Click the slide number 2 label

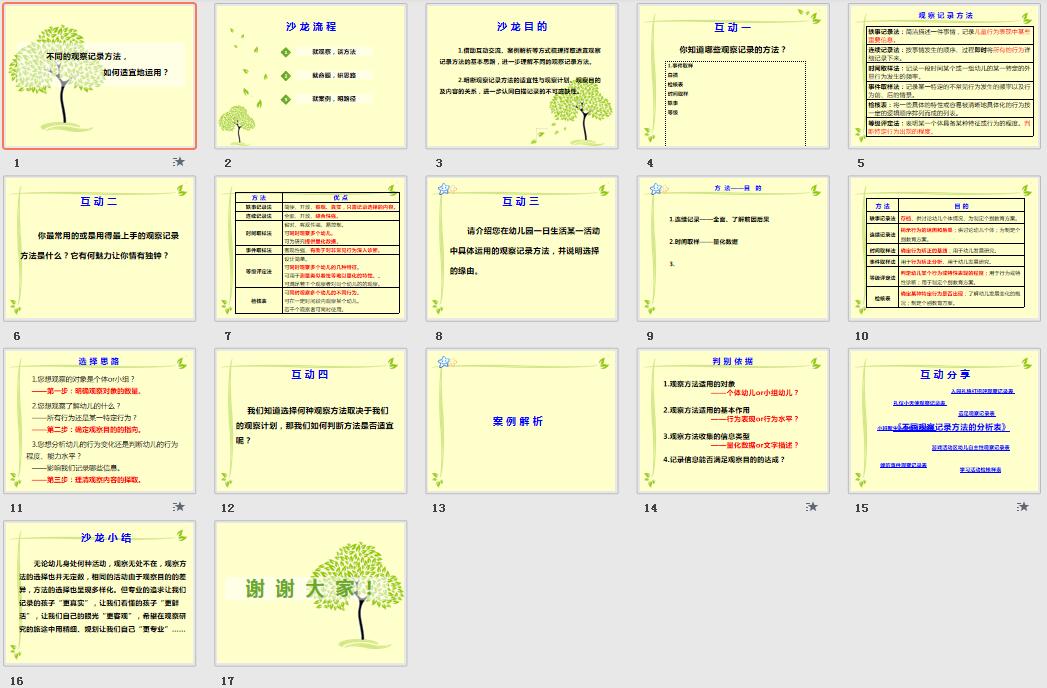click(228, 163)
